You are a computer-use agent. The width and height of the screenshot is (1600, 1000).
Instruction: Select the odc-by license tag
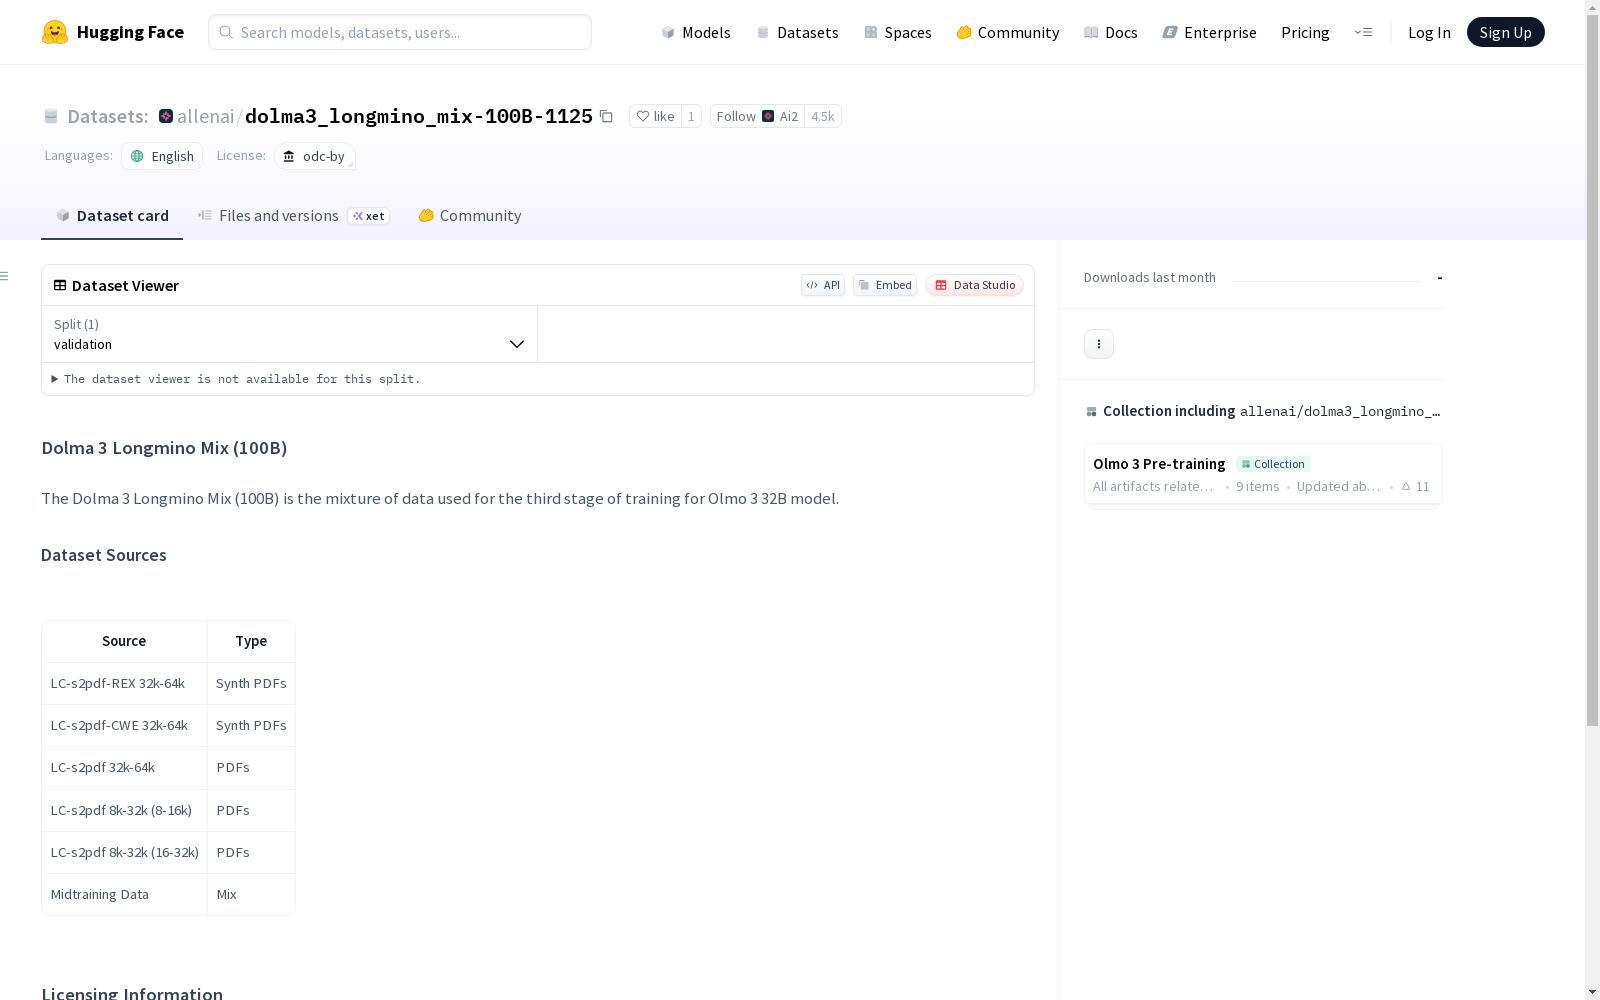click(x=315, y=156)
